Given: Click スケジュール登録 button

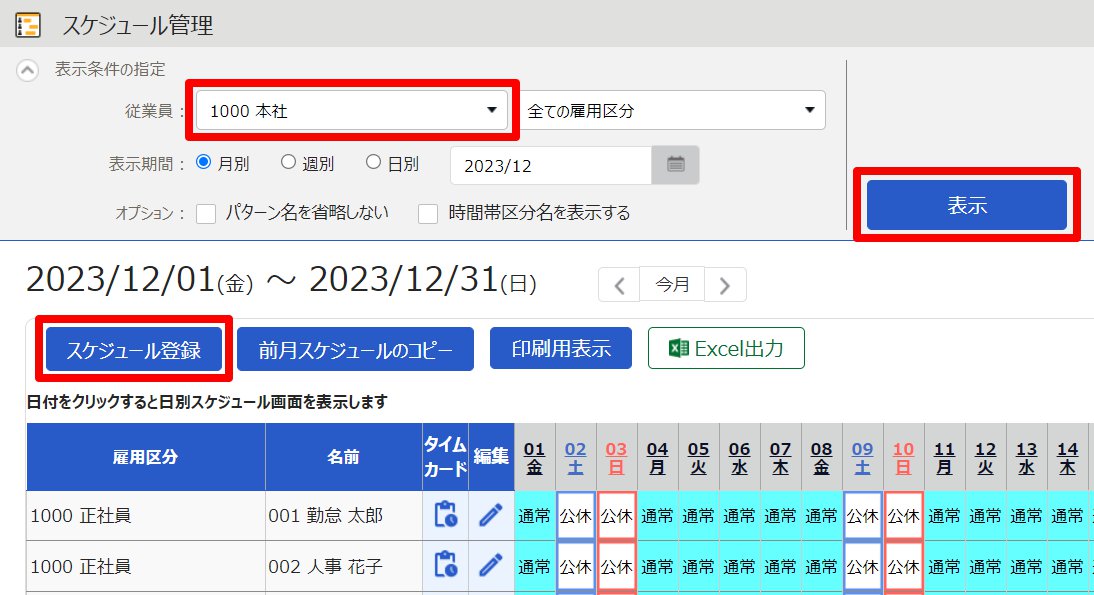Looking at the screenshot, I should (134, 349).
